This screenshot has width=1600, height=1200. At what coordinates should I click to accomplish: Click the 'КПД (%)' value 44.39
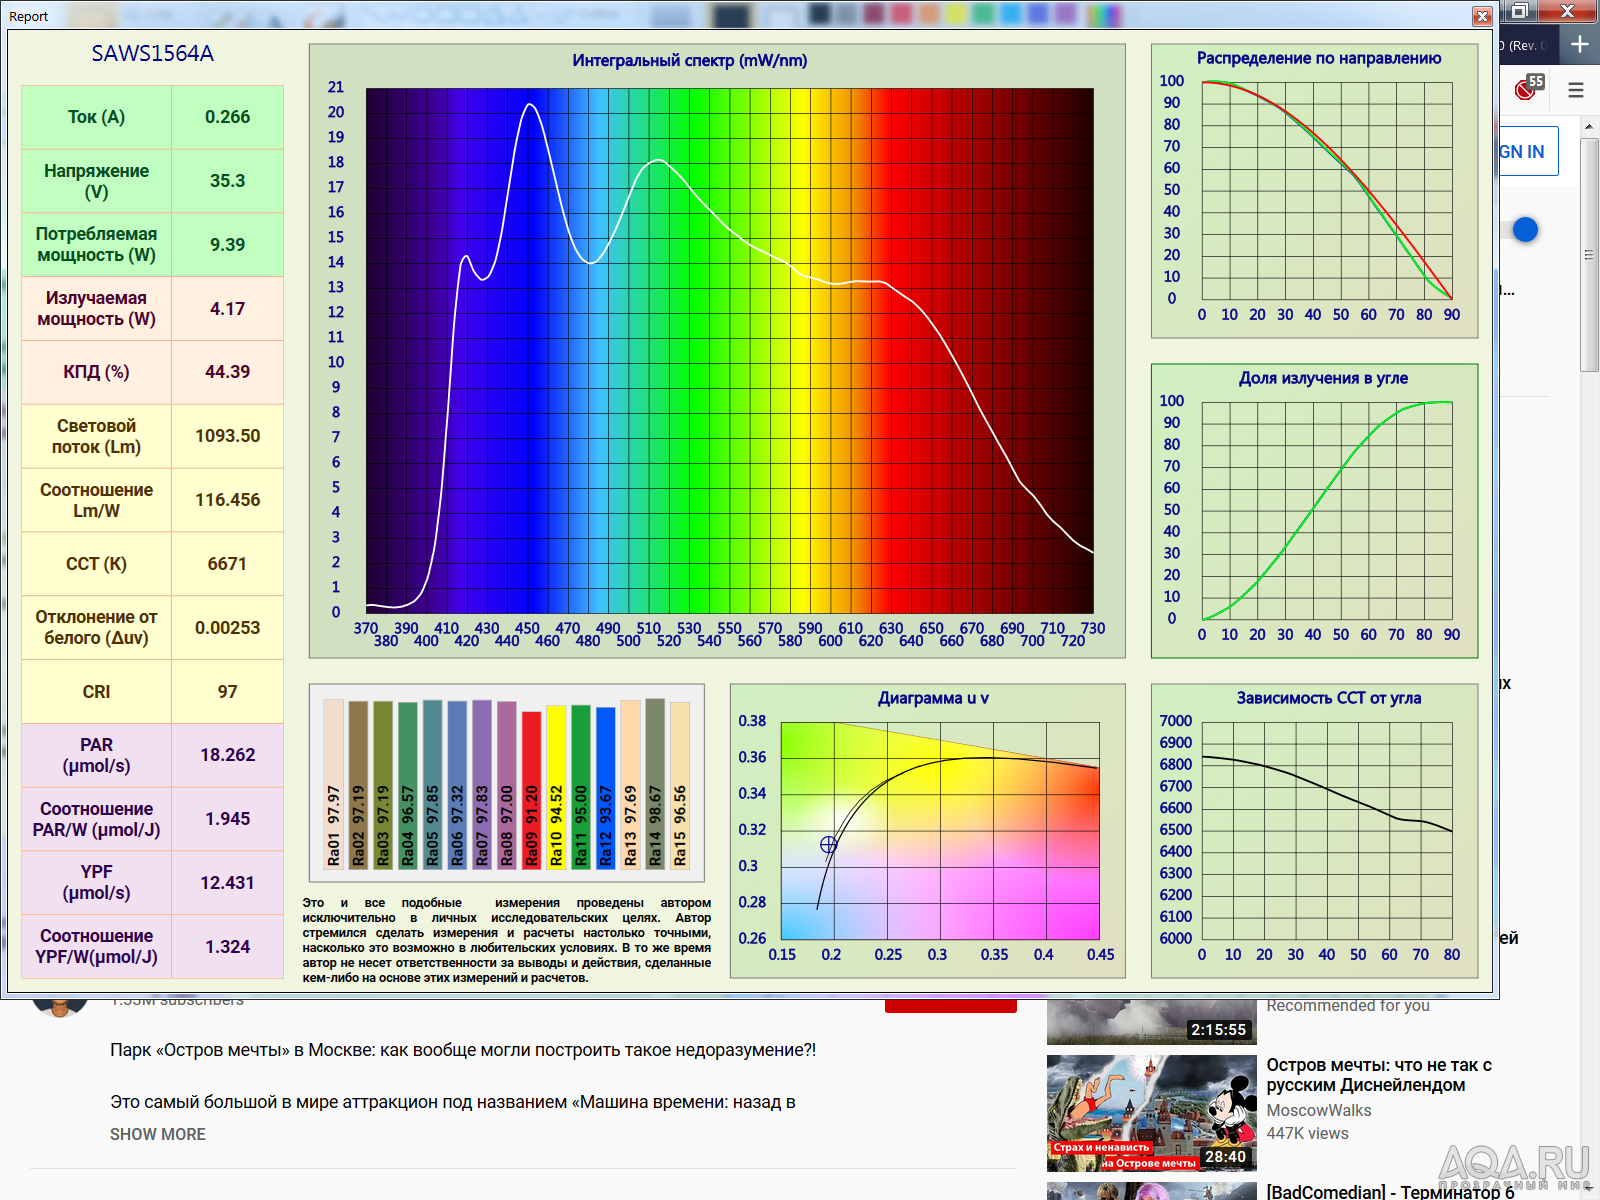227,372
